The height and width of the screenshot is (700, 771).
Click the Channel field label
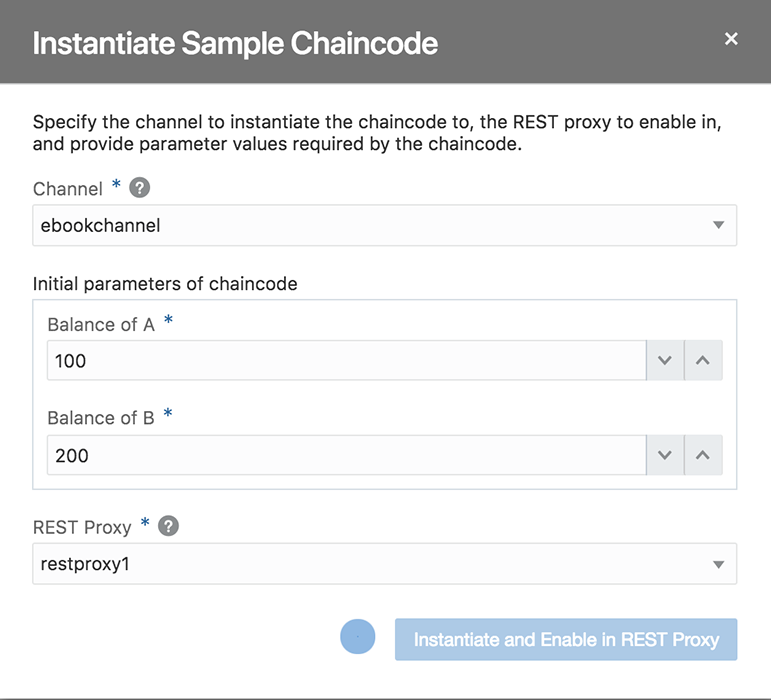click(68, 189)
